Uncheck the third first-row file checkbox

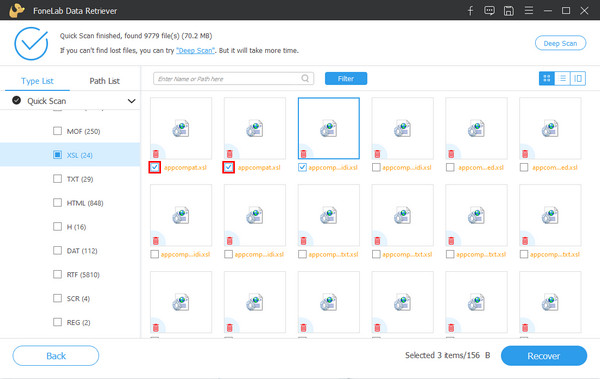302,167
